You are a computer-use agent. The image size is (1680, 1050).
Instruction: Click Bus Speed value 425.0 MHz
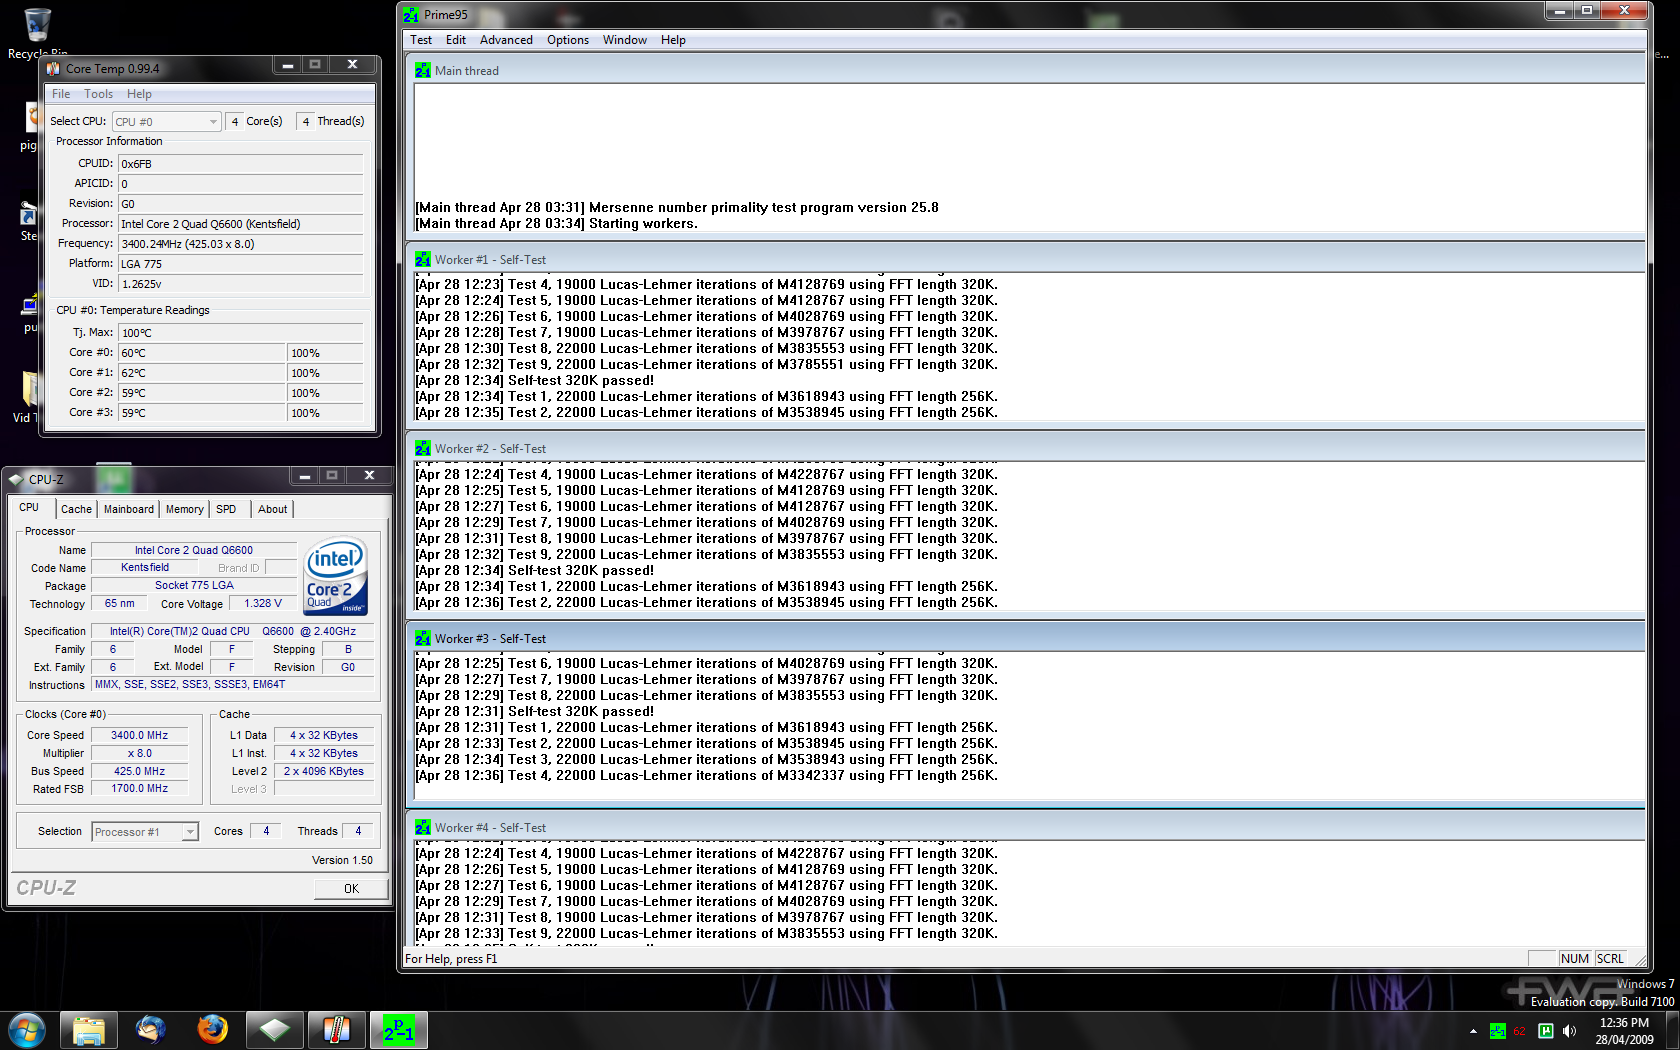[x=139, y=771]
